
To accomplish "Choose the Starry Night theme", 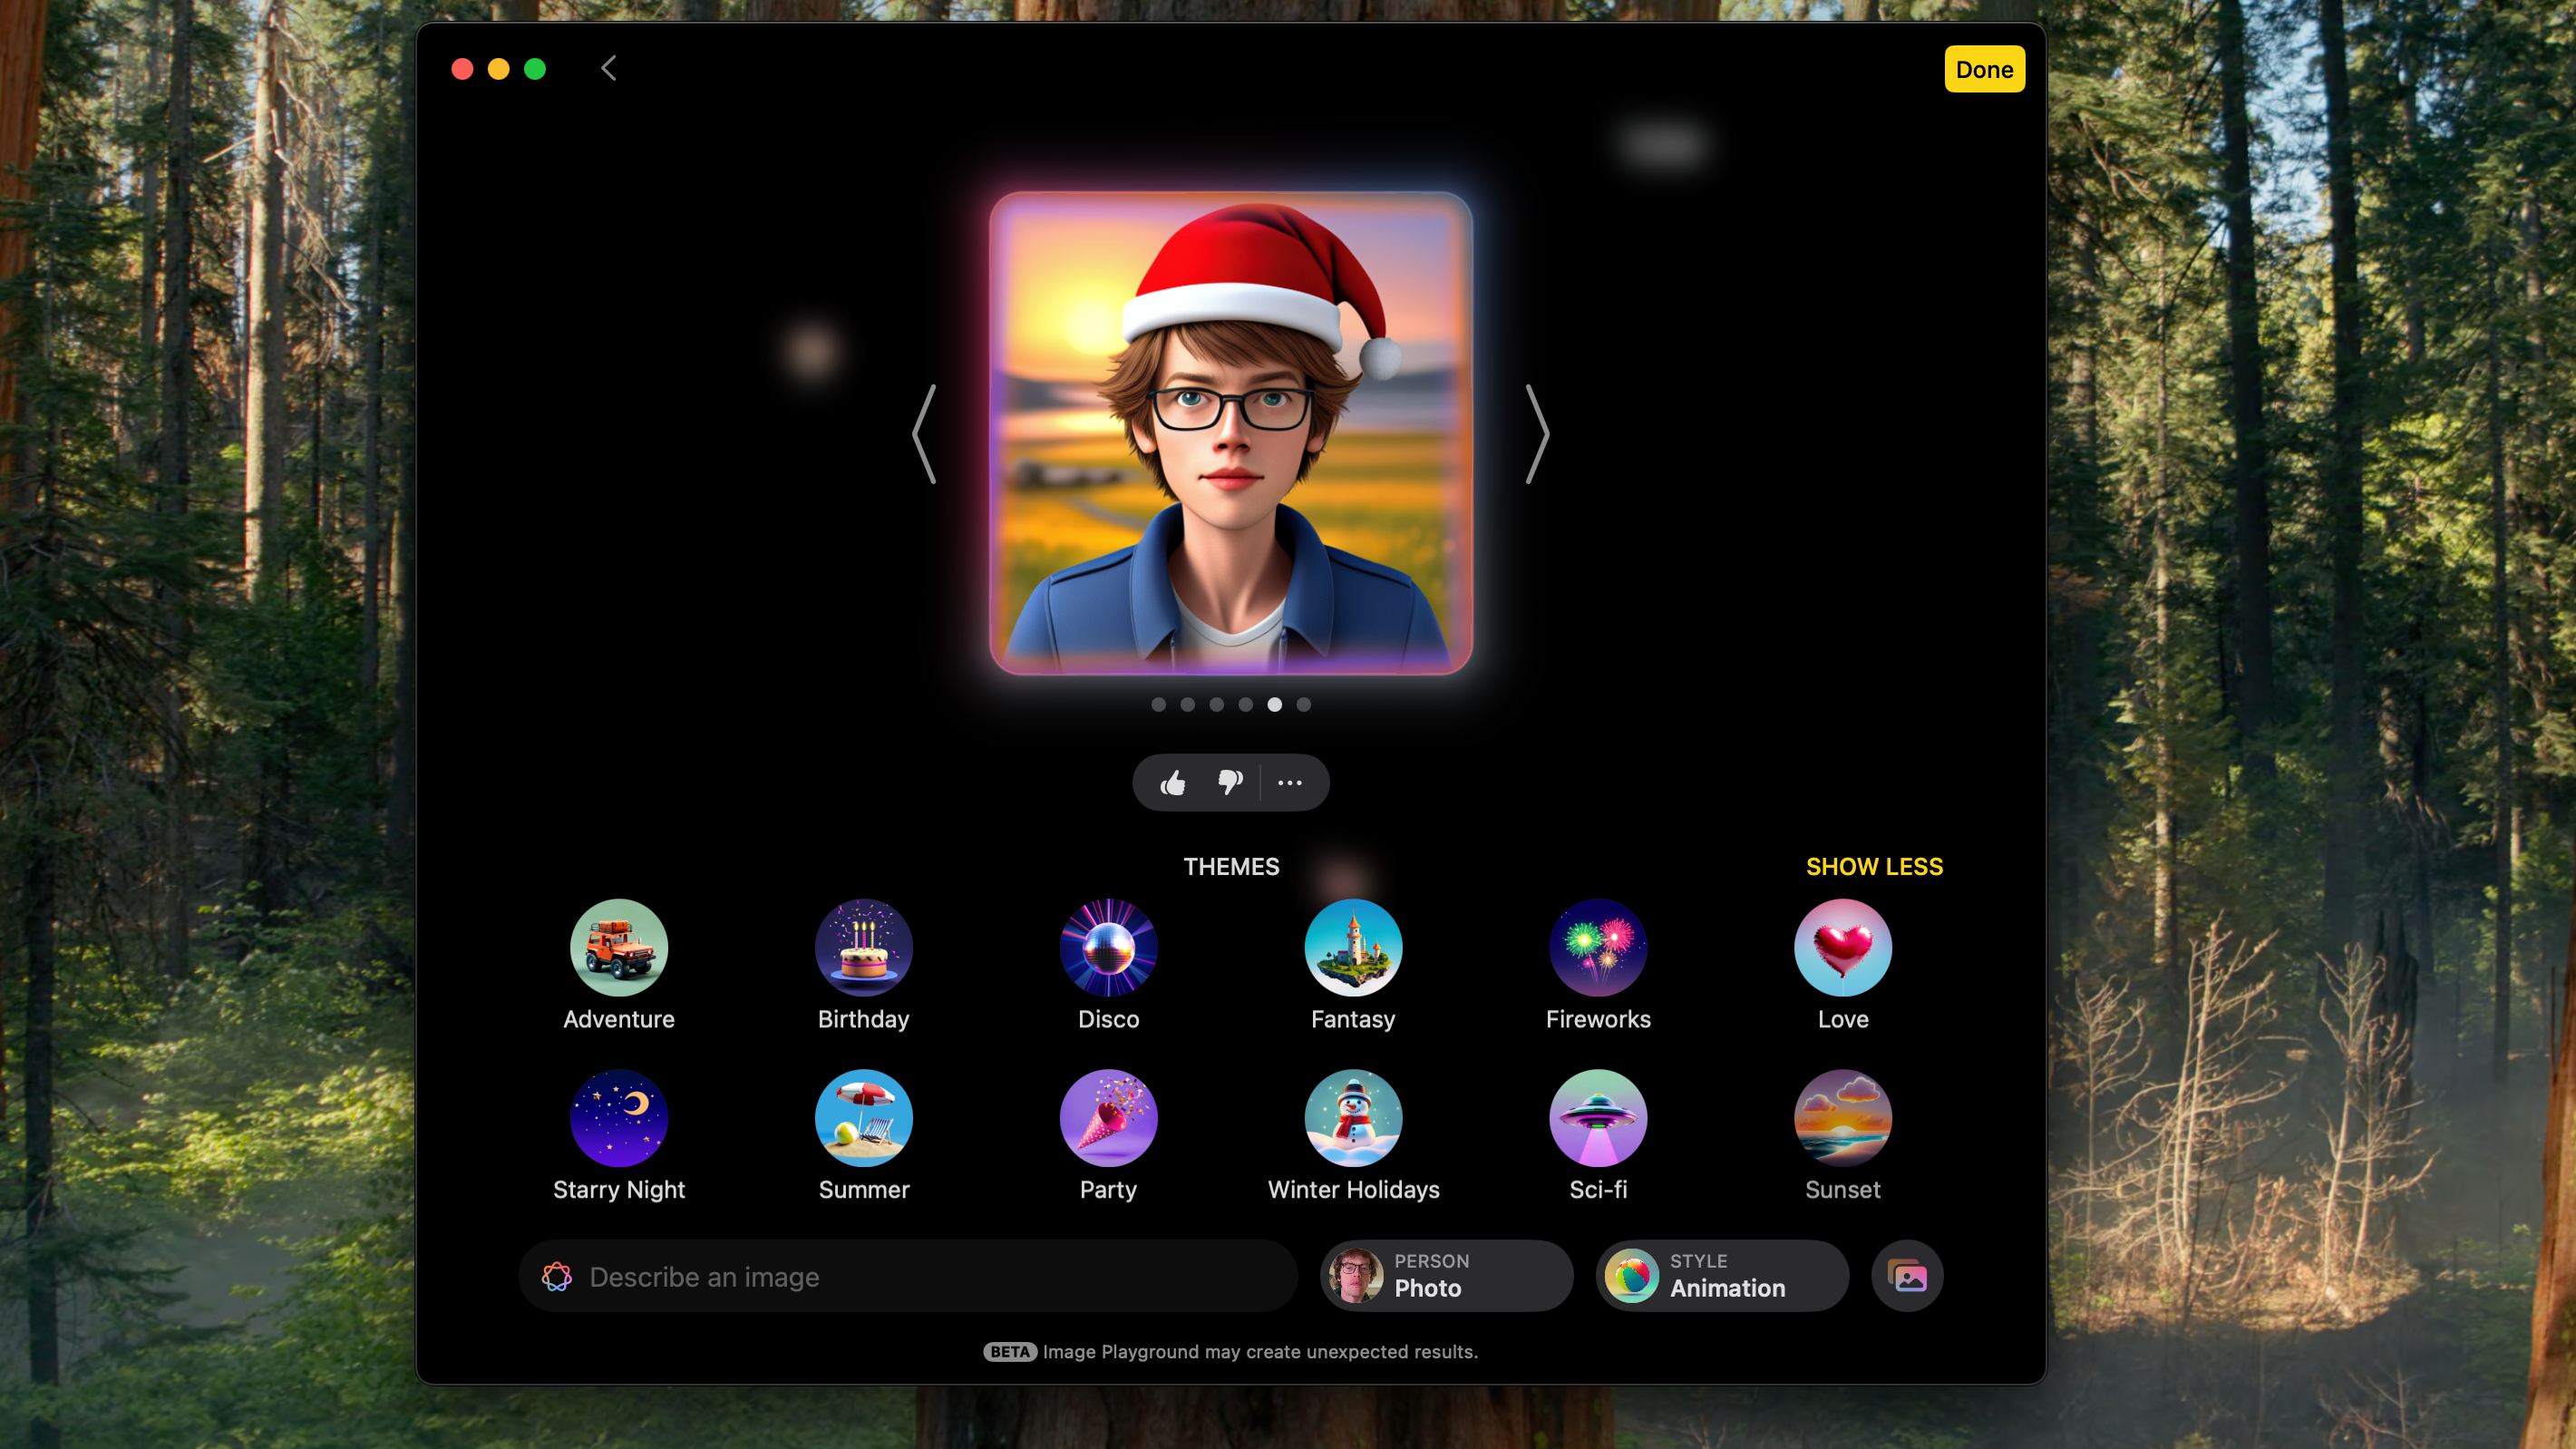I will (x=619, y=1117).
